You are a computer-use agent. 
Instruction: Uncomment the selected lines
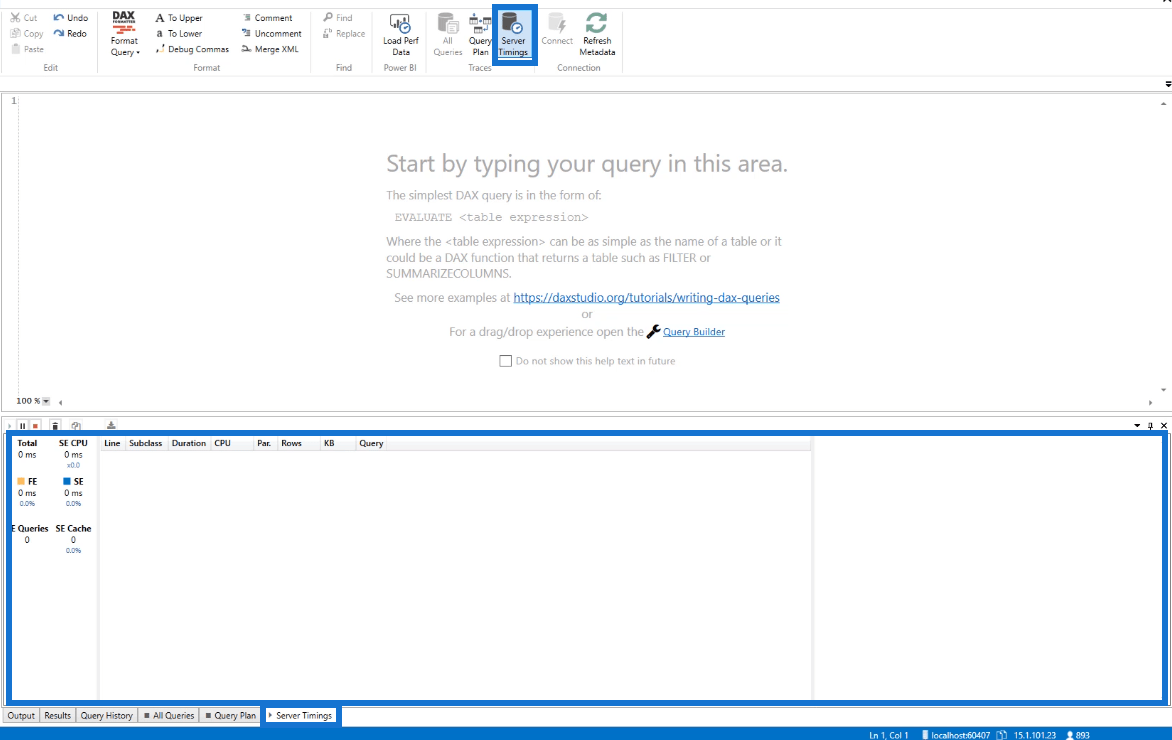point(271,33)
